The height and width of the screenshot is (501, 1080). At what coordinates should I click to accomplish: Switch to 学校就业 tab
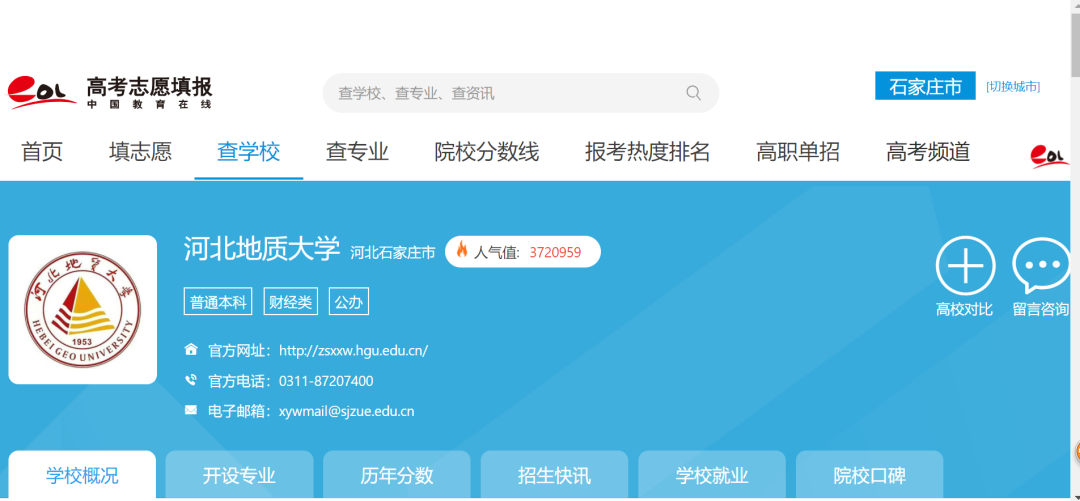[x=712, y=475]
